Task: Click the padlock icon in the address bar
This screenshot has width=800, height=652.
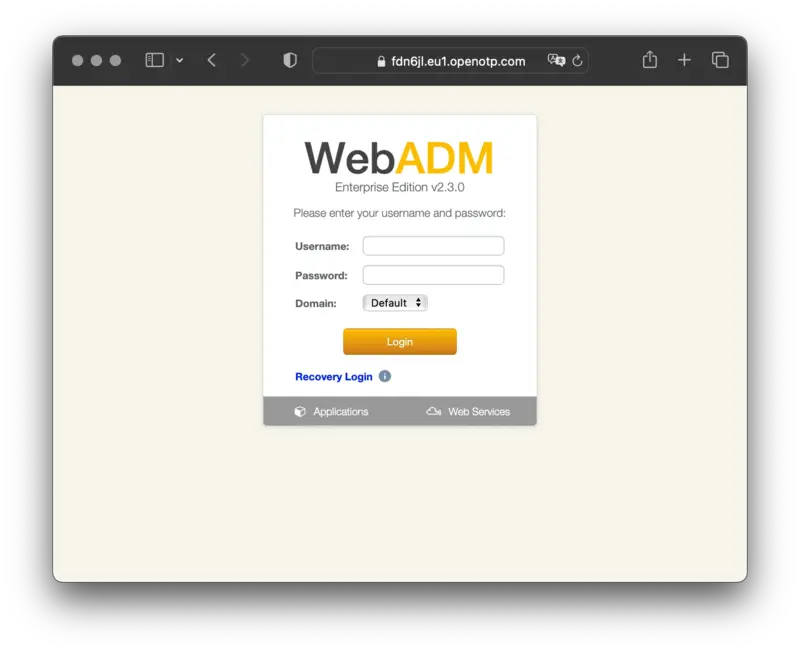Action: [x=381, y=61]
